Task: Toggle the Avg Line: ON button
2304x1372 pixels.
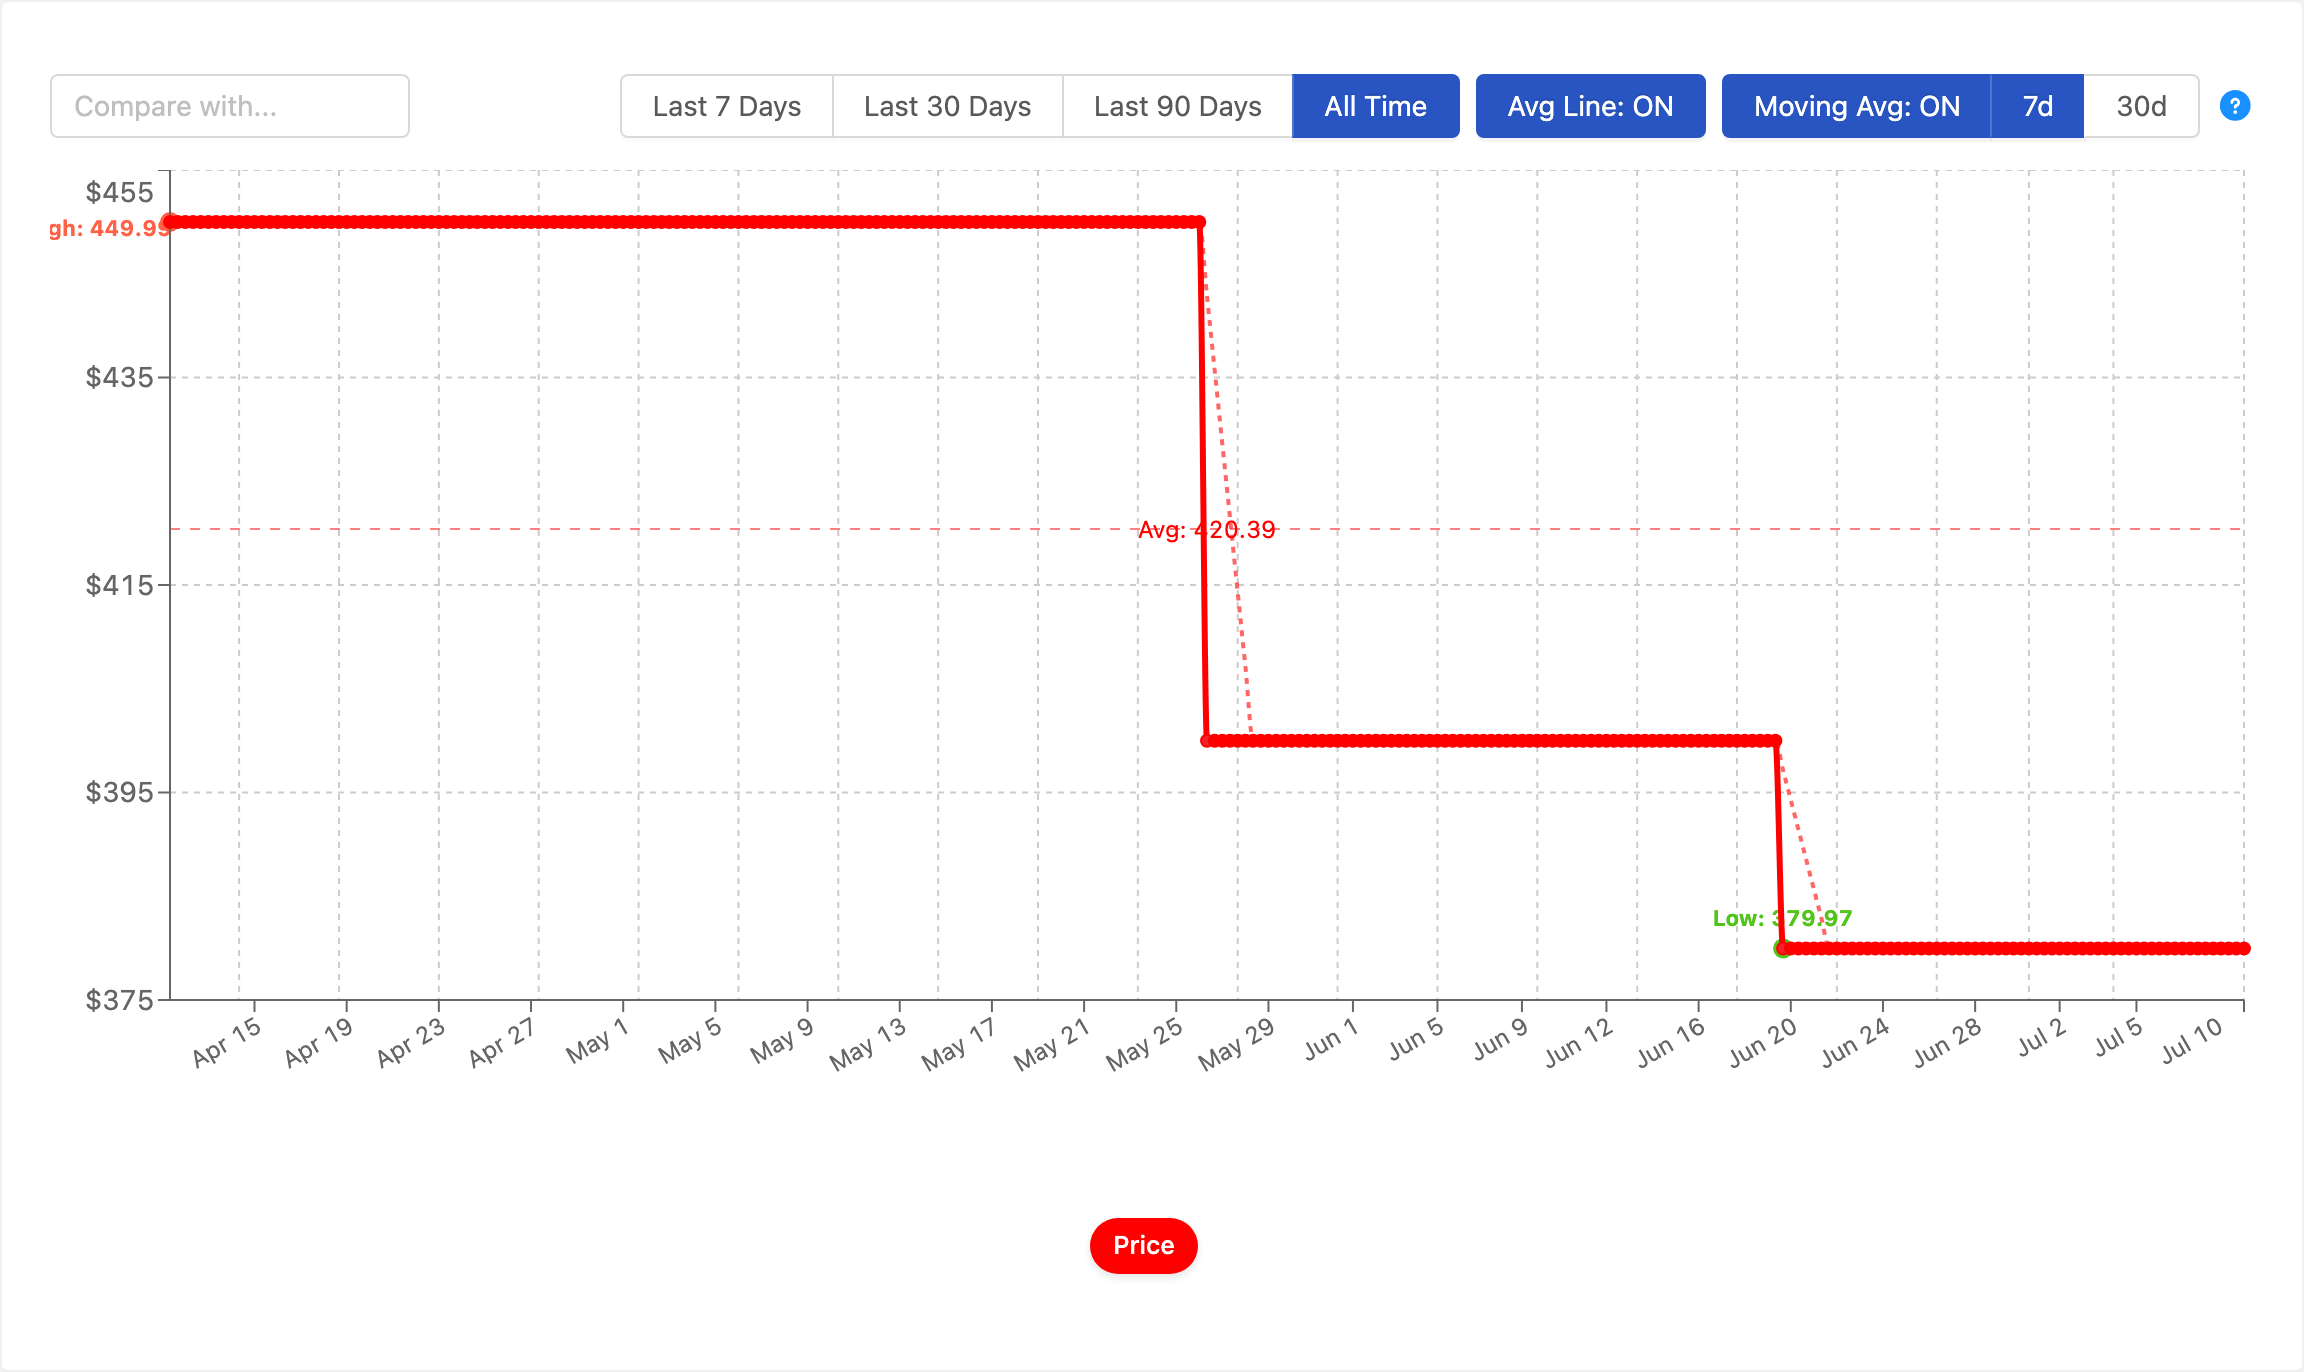Action: pyautogui.click(x=1591, y=106)
